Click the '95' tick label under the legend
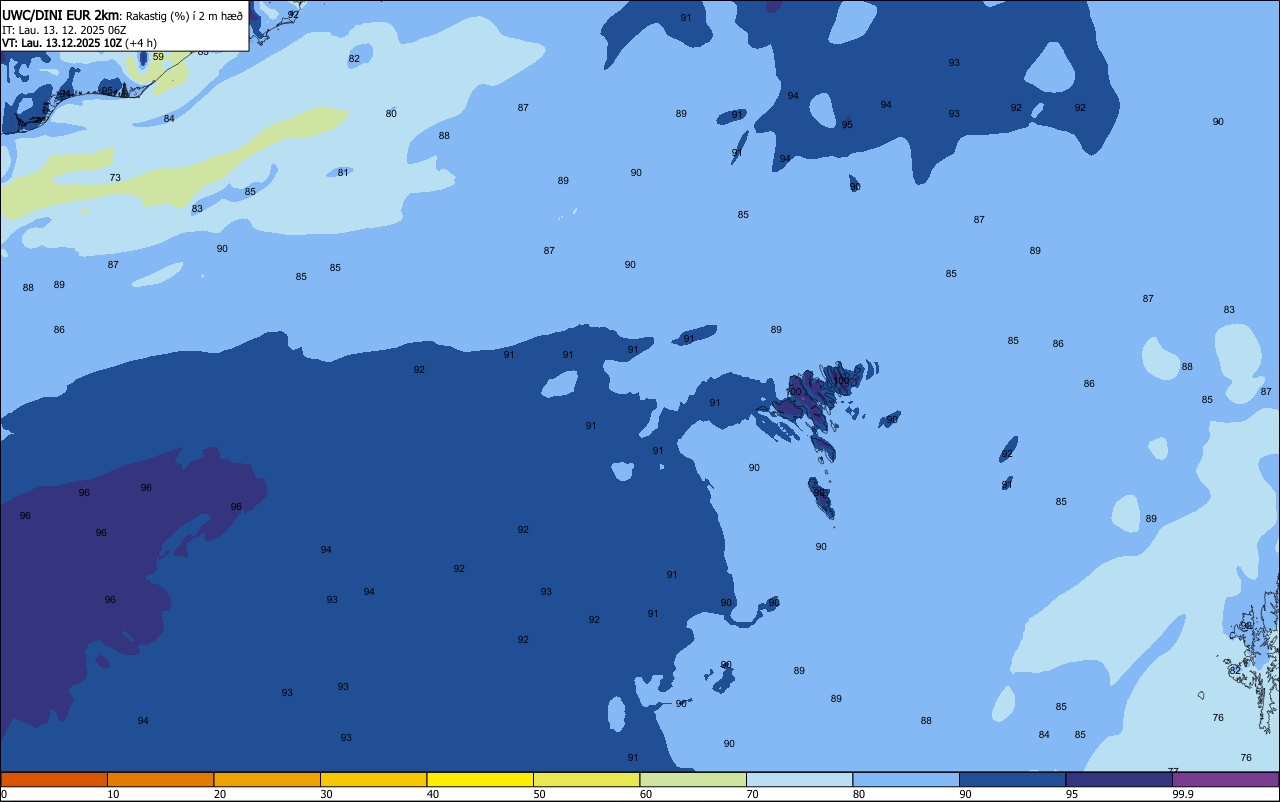1280x802 pixels. click(1072, 794)
